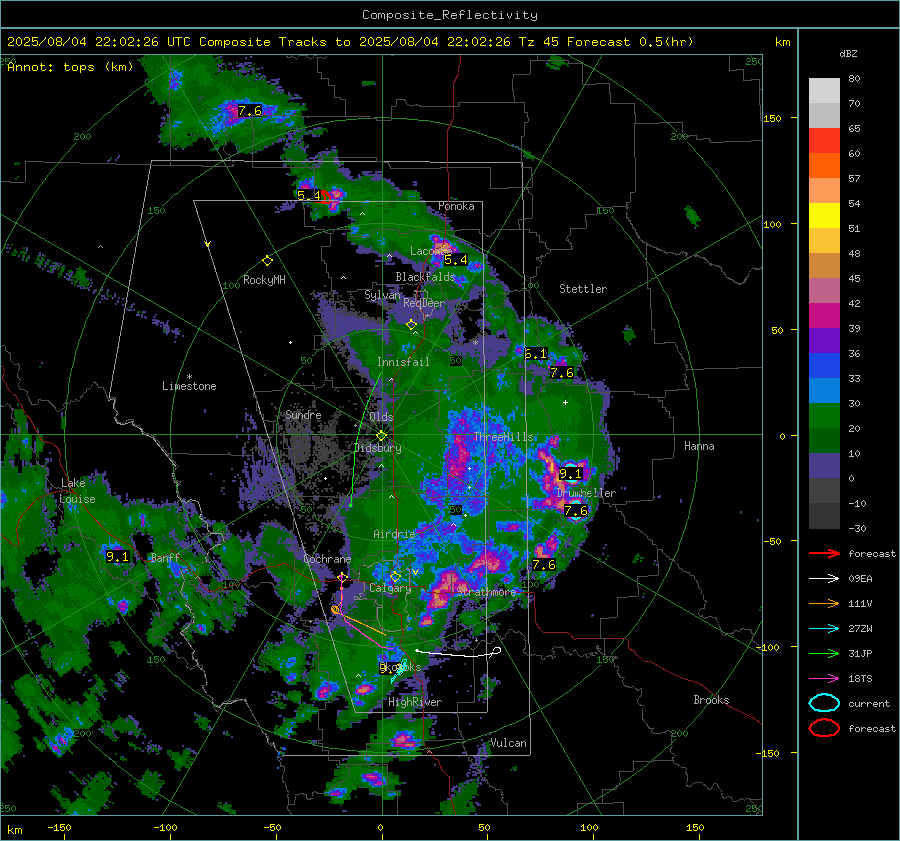Pick the bright green 30 dBZ swatch
The height and width of the screenshot is (841, 900).
point(824,416)
